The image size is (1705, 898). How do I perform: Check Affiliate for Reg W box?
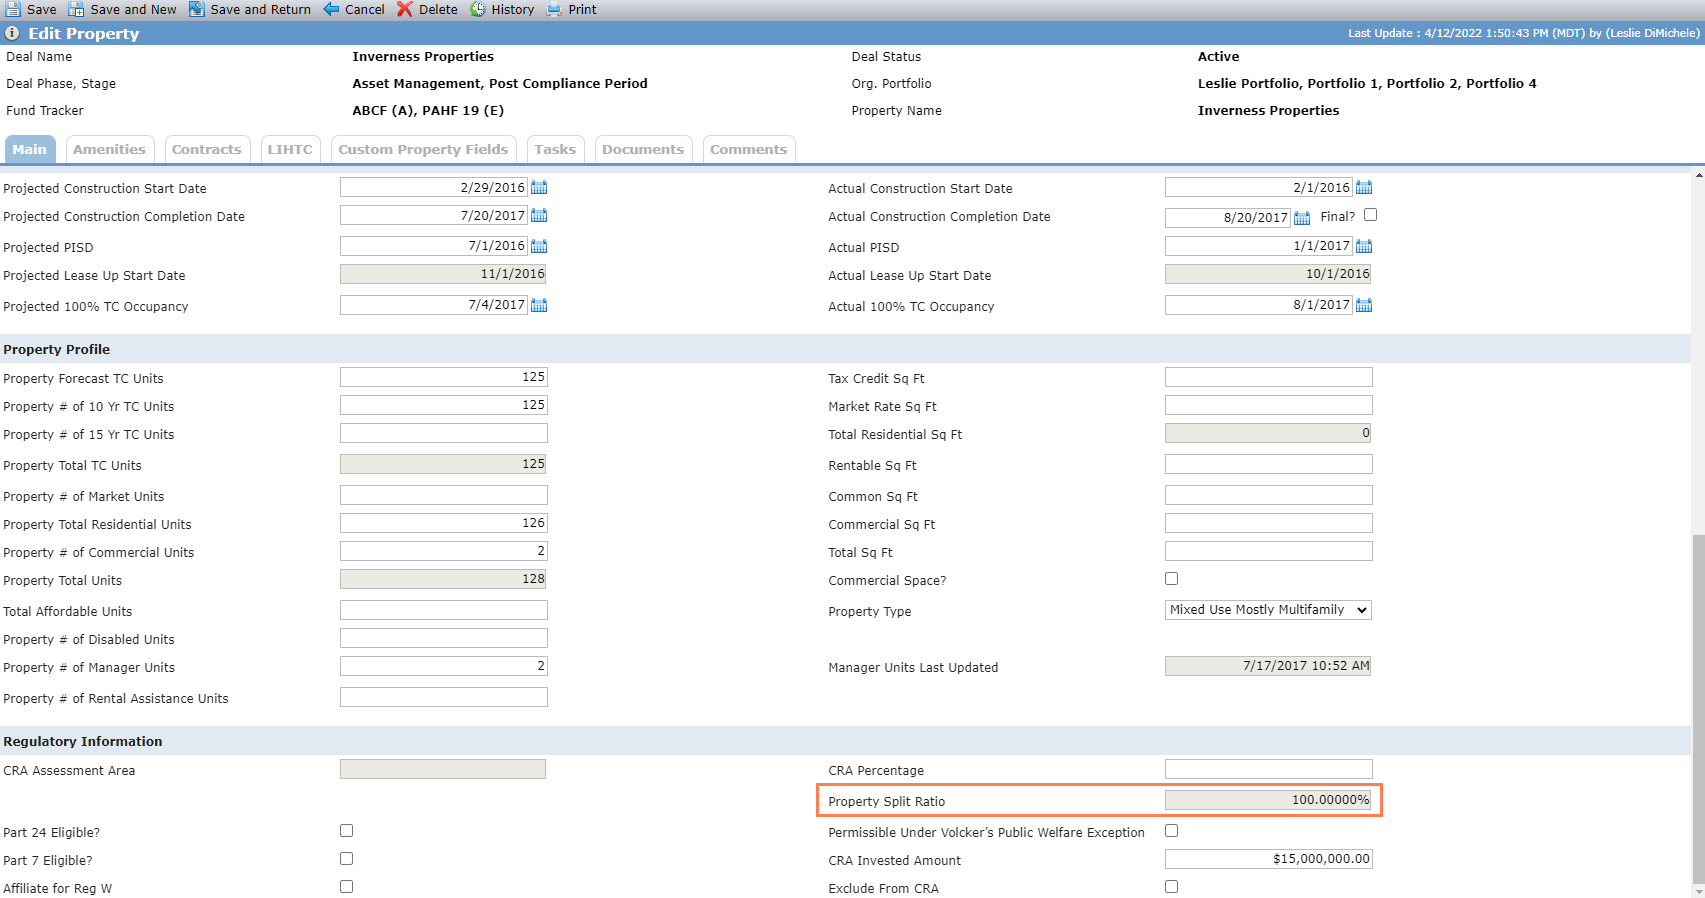(x=347, y=887)
